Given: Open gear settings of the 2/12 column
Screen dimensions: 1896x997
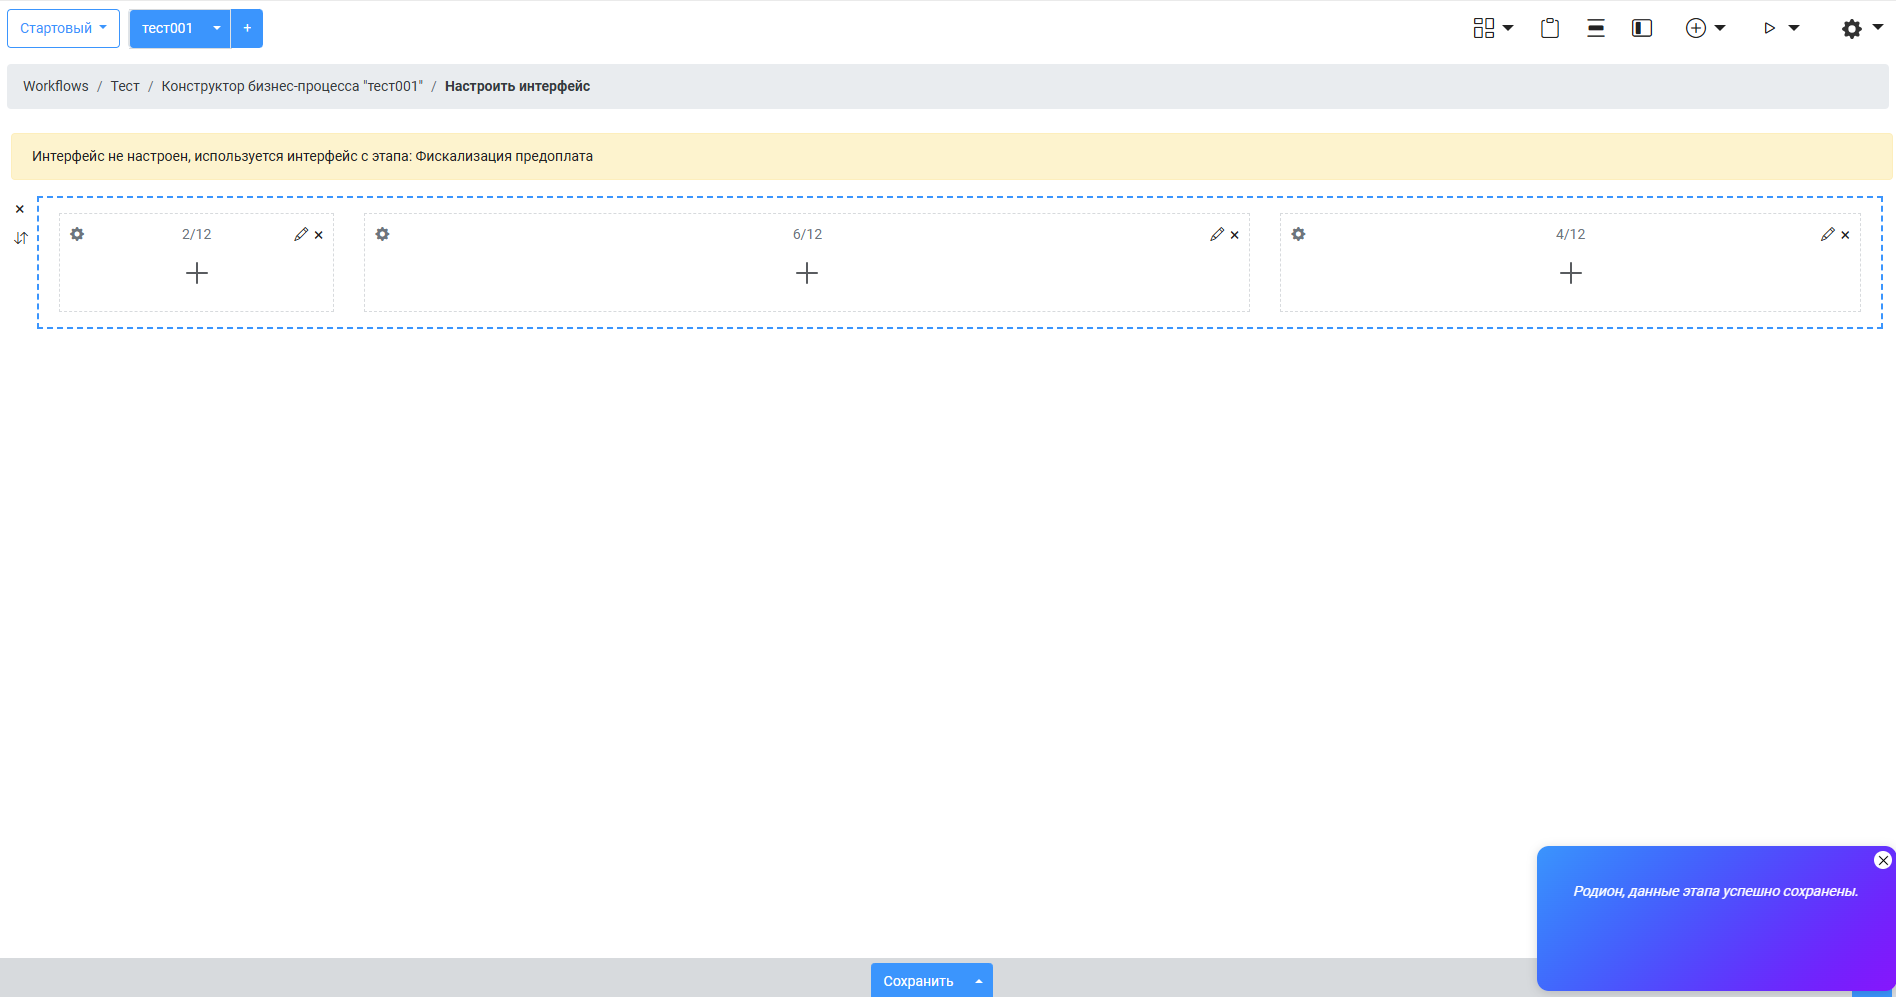Looking at the screenshot, I should pos(77,234).
